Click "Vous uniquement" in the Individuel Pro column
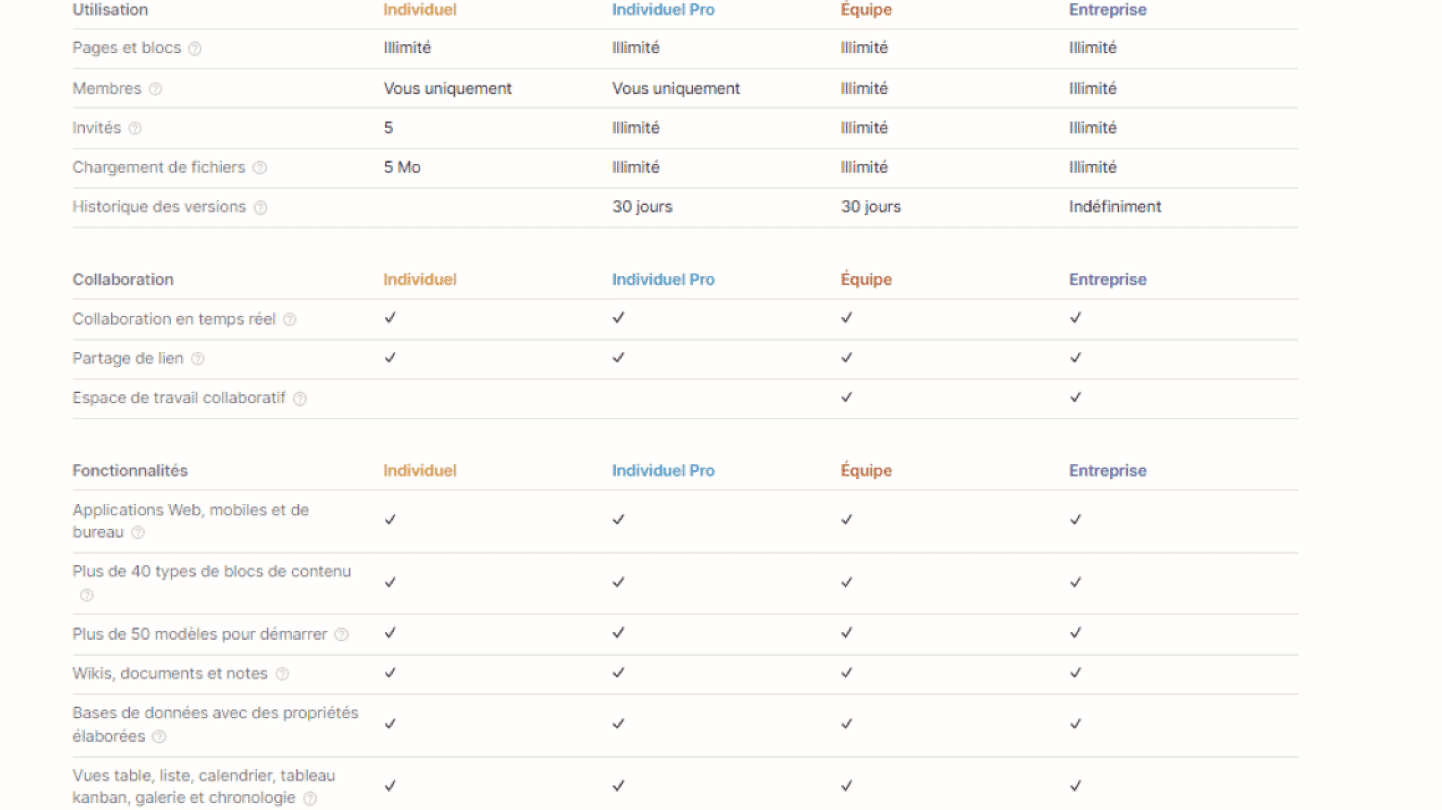The width and height of the screenshot is (1442, 810). (676, 88)
